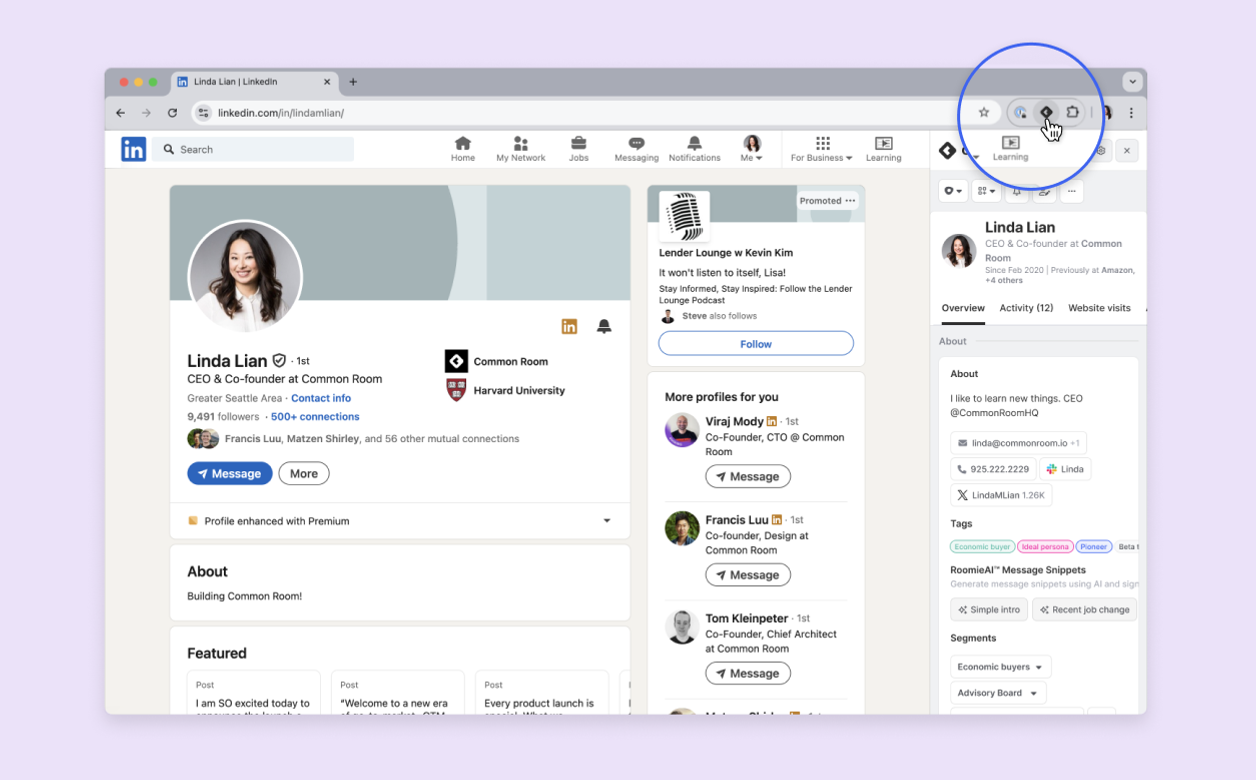Select the Linda Lian | LinkedIn browser tab

[x=255, y=82]
